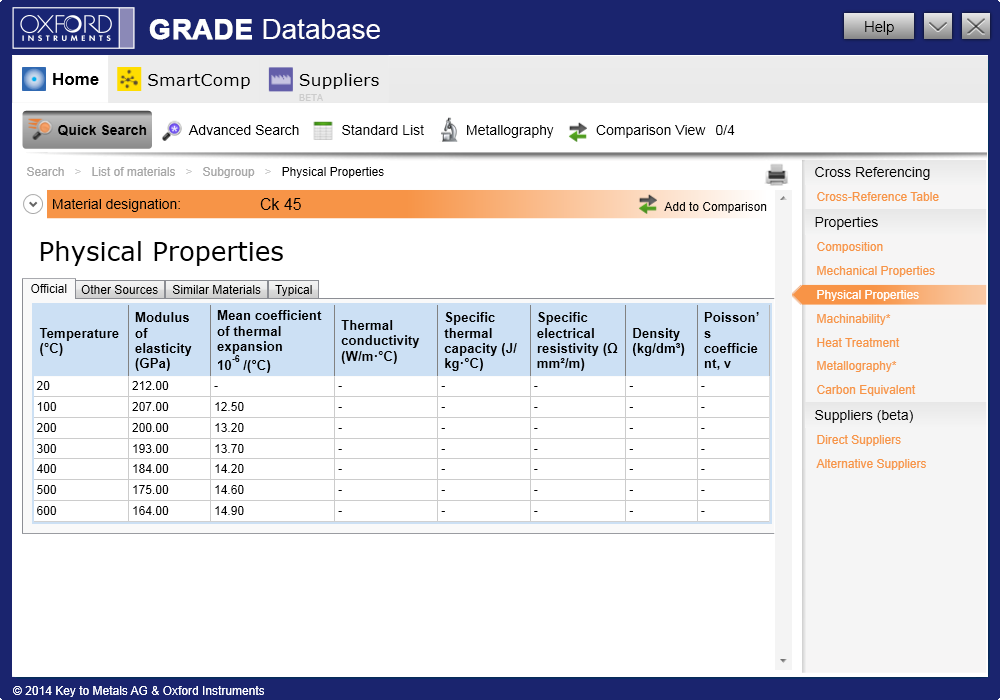Open Advanced Search
Image resolution: width=1000 pixels, height=700 pixels.
(231, 130)
